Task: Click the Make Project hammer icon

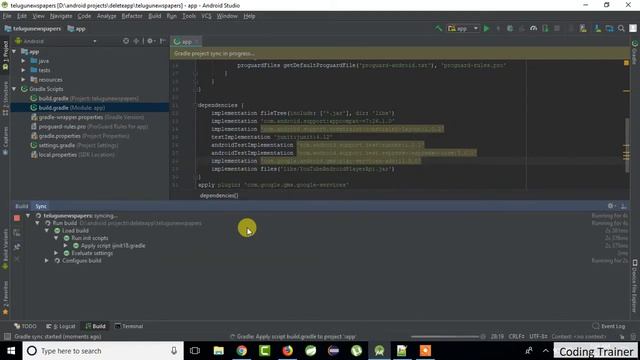Action: (438, 29)
